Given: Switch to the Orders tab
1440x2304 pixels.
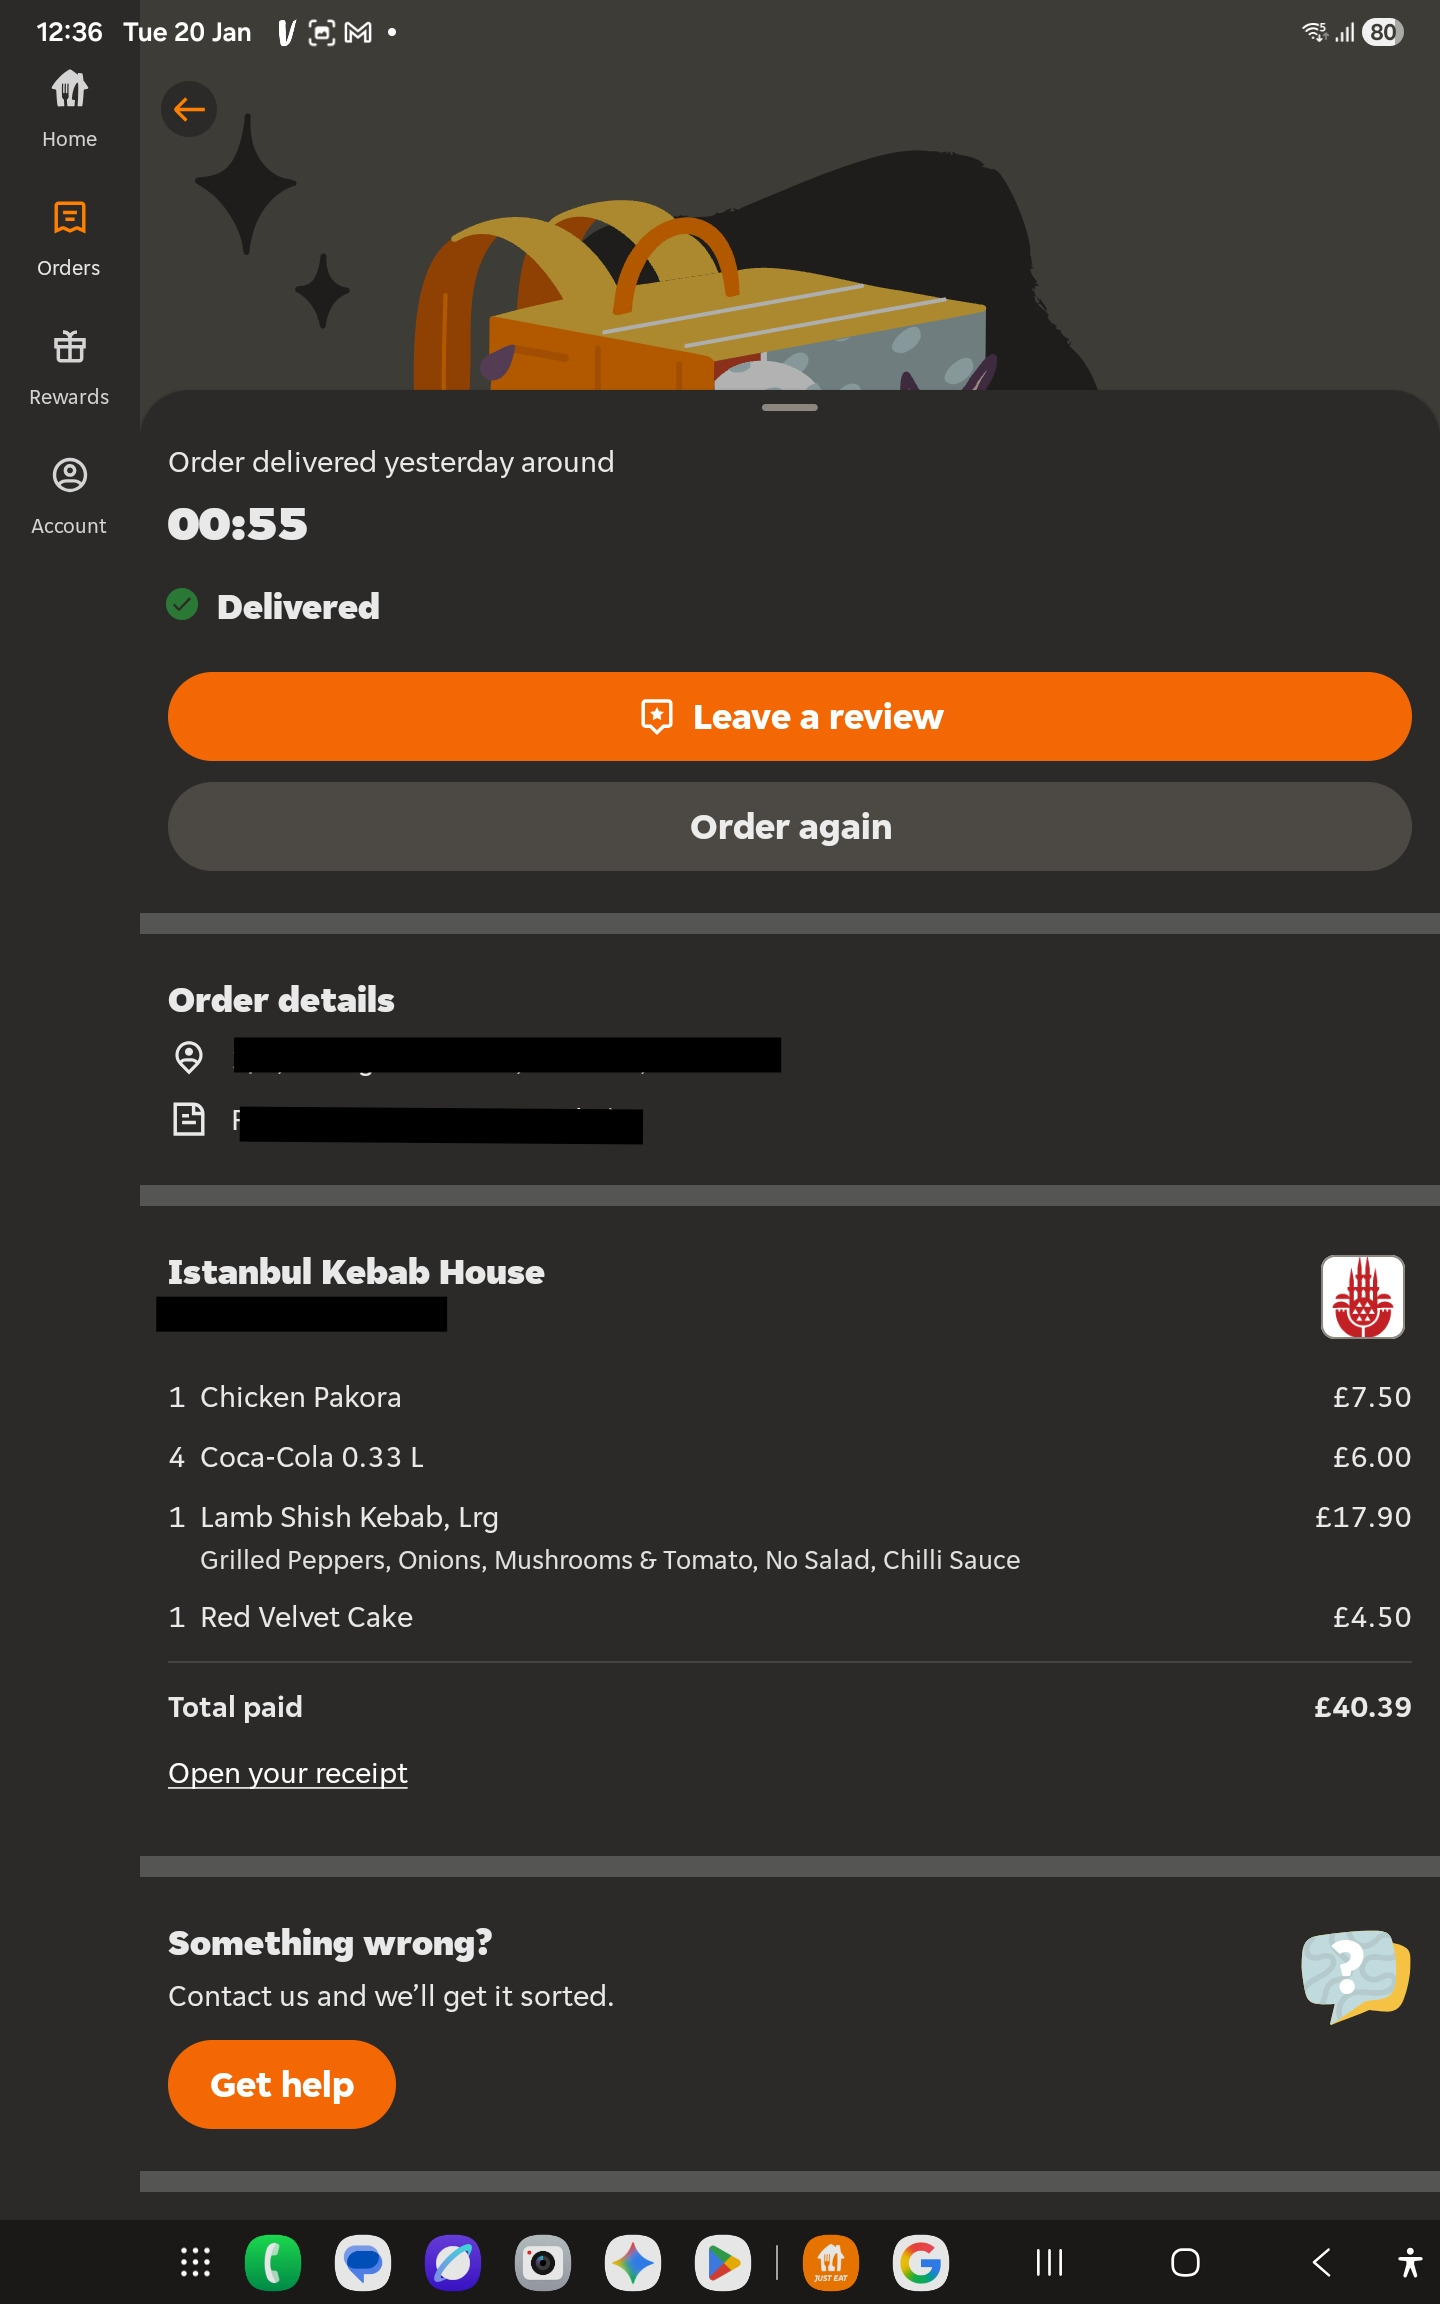Looking at the screenshot, I should (x=69, y=237).
